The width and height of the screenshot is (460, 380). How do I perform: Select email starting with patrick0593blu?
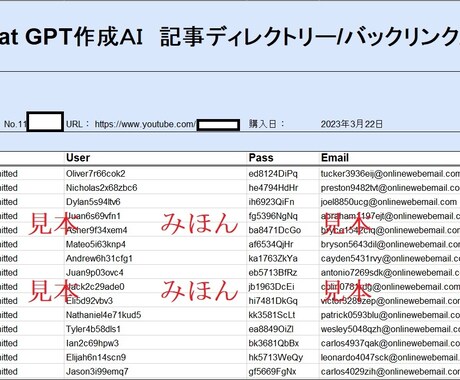point(390,315)
